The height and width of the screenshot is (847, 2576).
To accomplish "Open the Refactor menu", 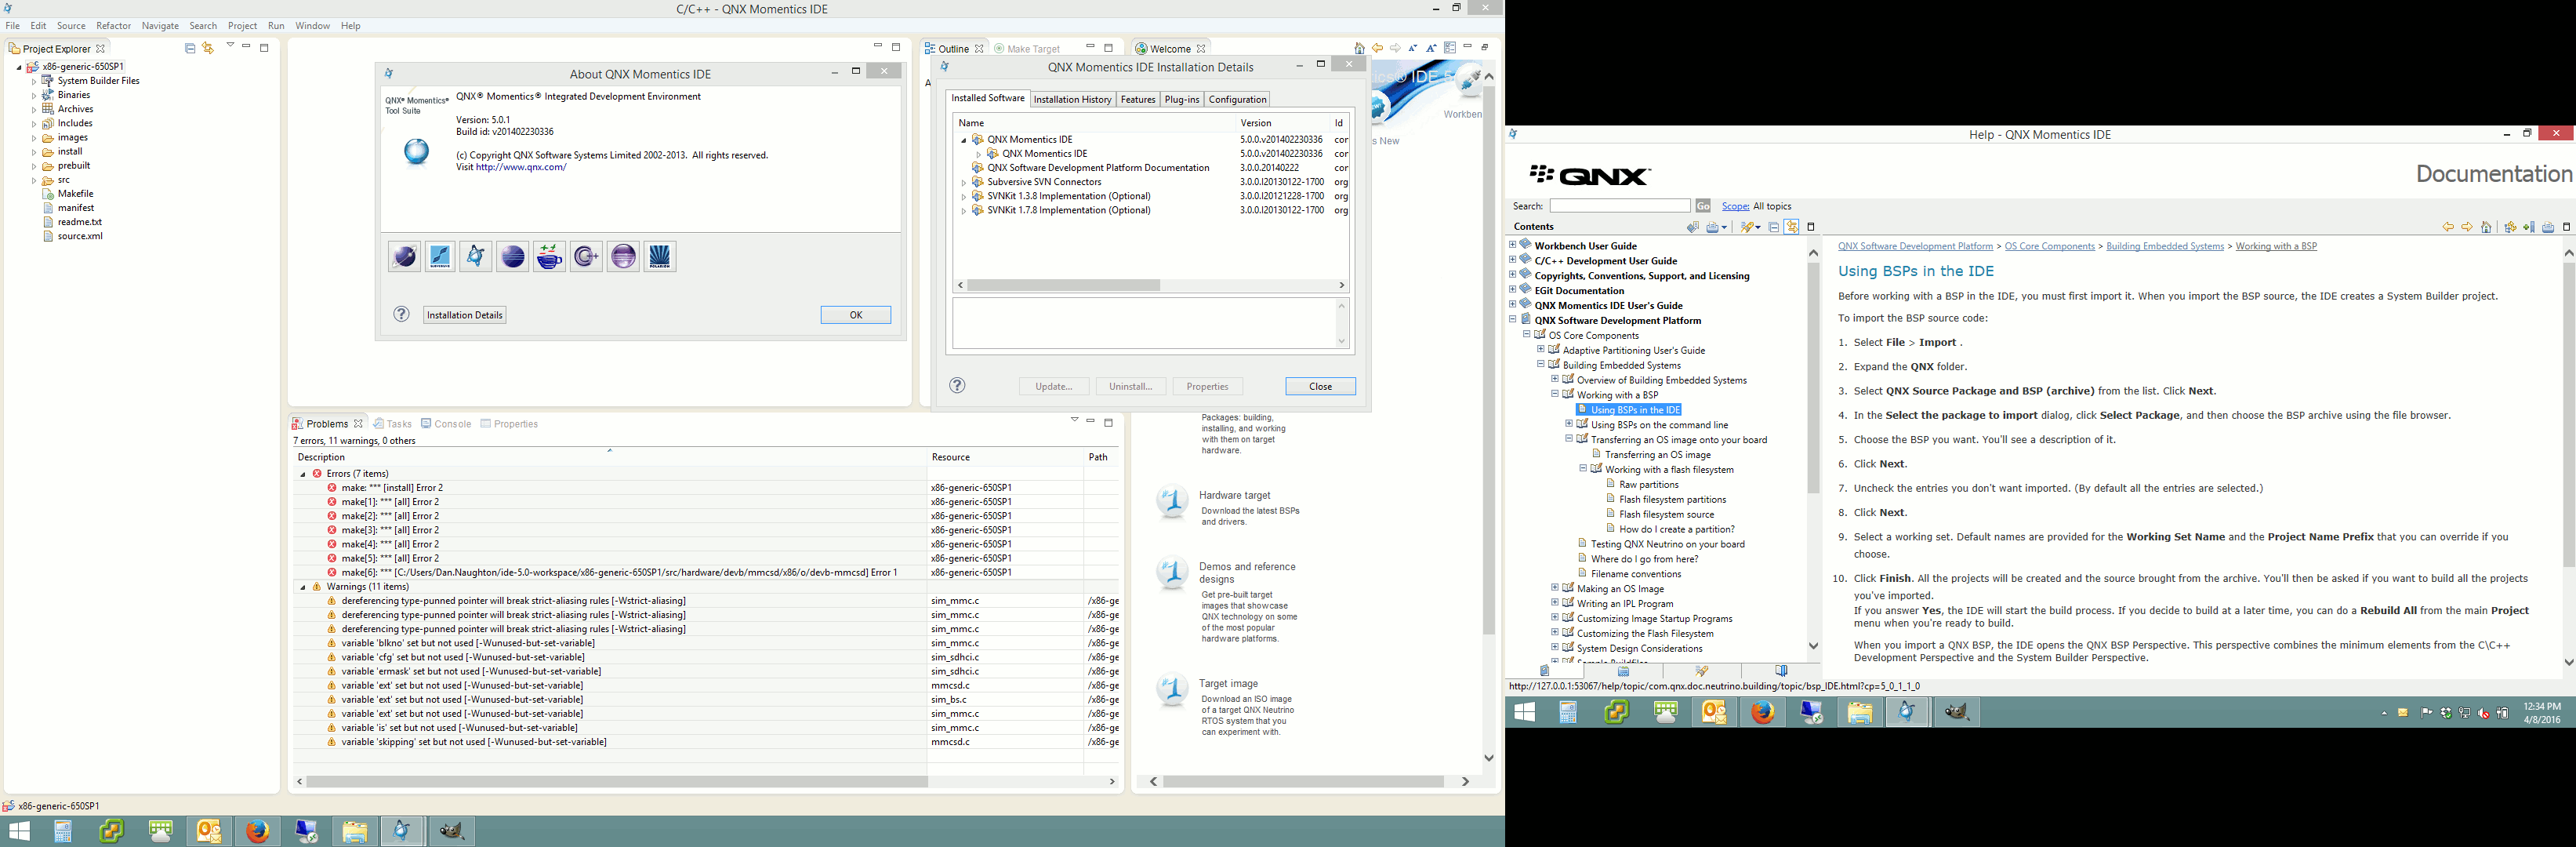I will click(x=113, y=26).
